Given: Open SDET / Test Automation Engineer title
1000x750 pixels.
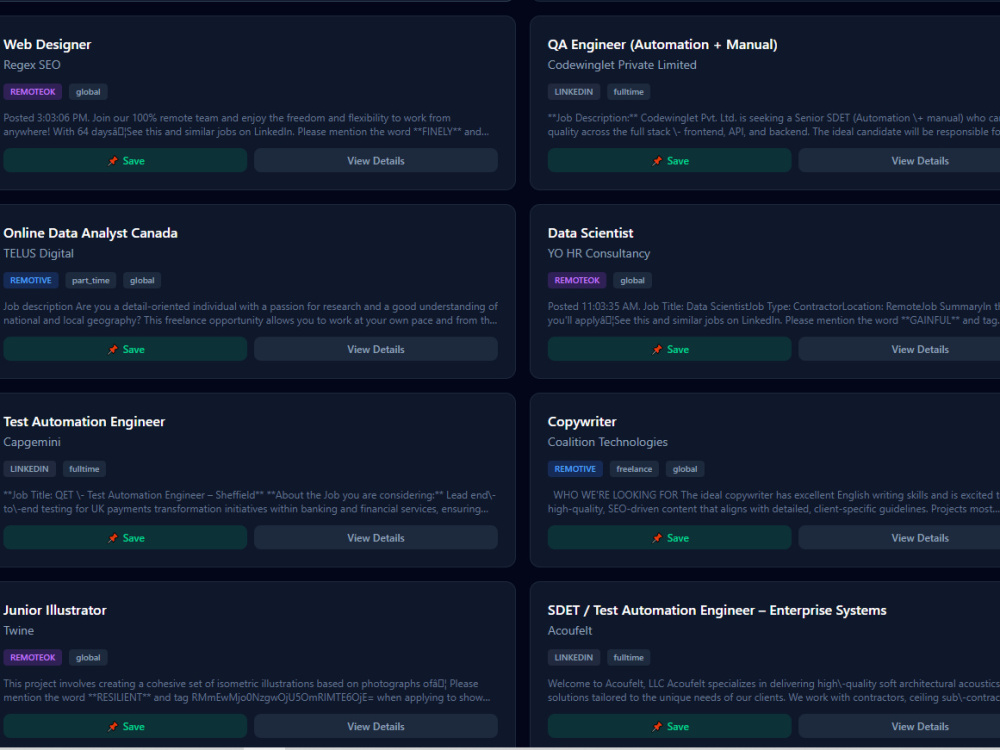Looking at the screenshot, I should coord(717,610).
